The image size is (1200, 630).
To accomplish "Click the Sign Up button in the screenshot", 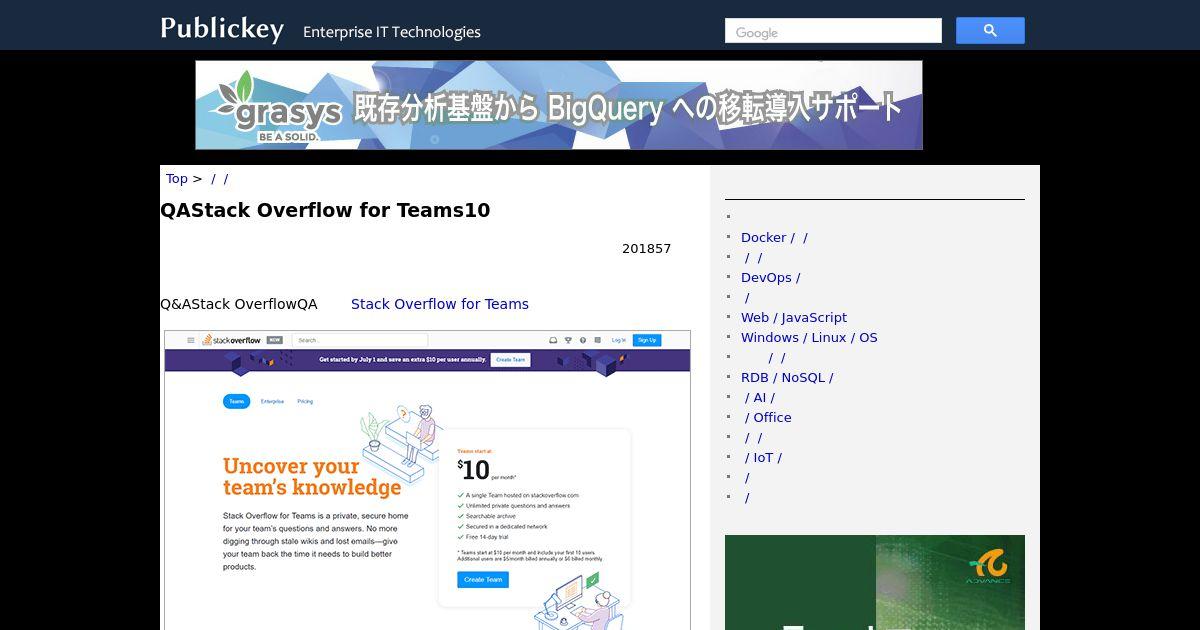I will pyautogui.click(x=647, y=340).
